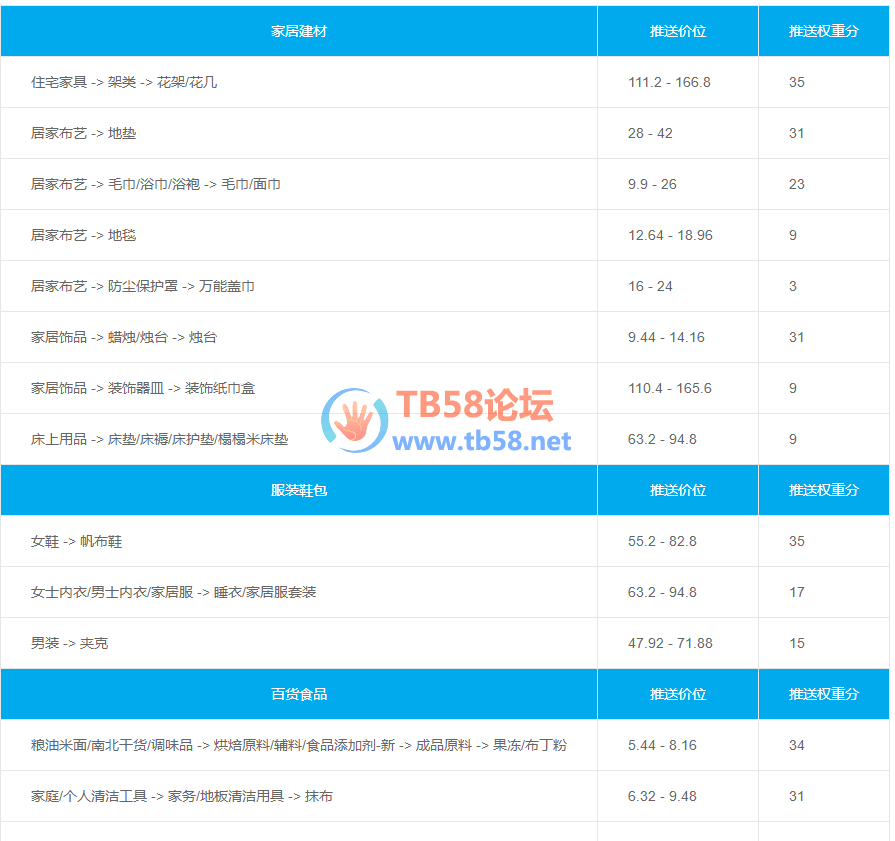The width and height of the screenshot is (895, 841).
Task: Click 推送权重分 header in 服装鞋包 section
Action: (823, 490)
